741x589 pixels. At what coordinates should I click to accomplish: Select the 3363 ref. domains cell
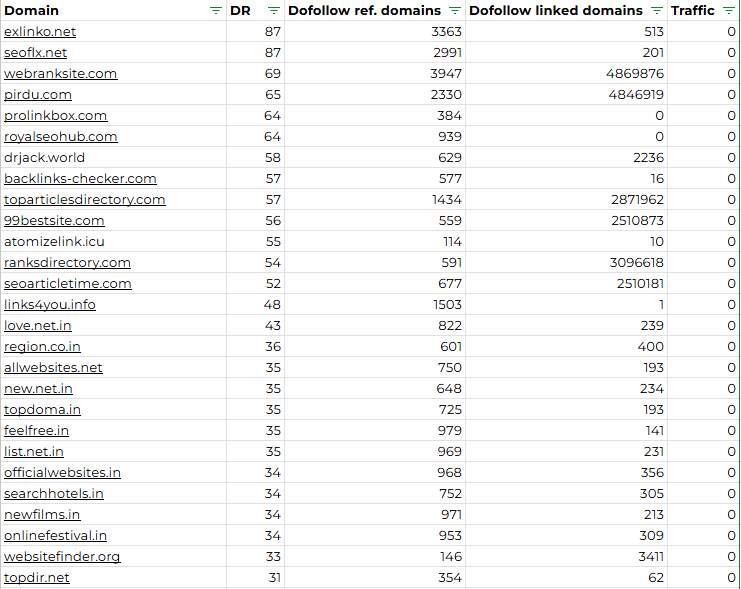coord(375,32)
